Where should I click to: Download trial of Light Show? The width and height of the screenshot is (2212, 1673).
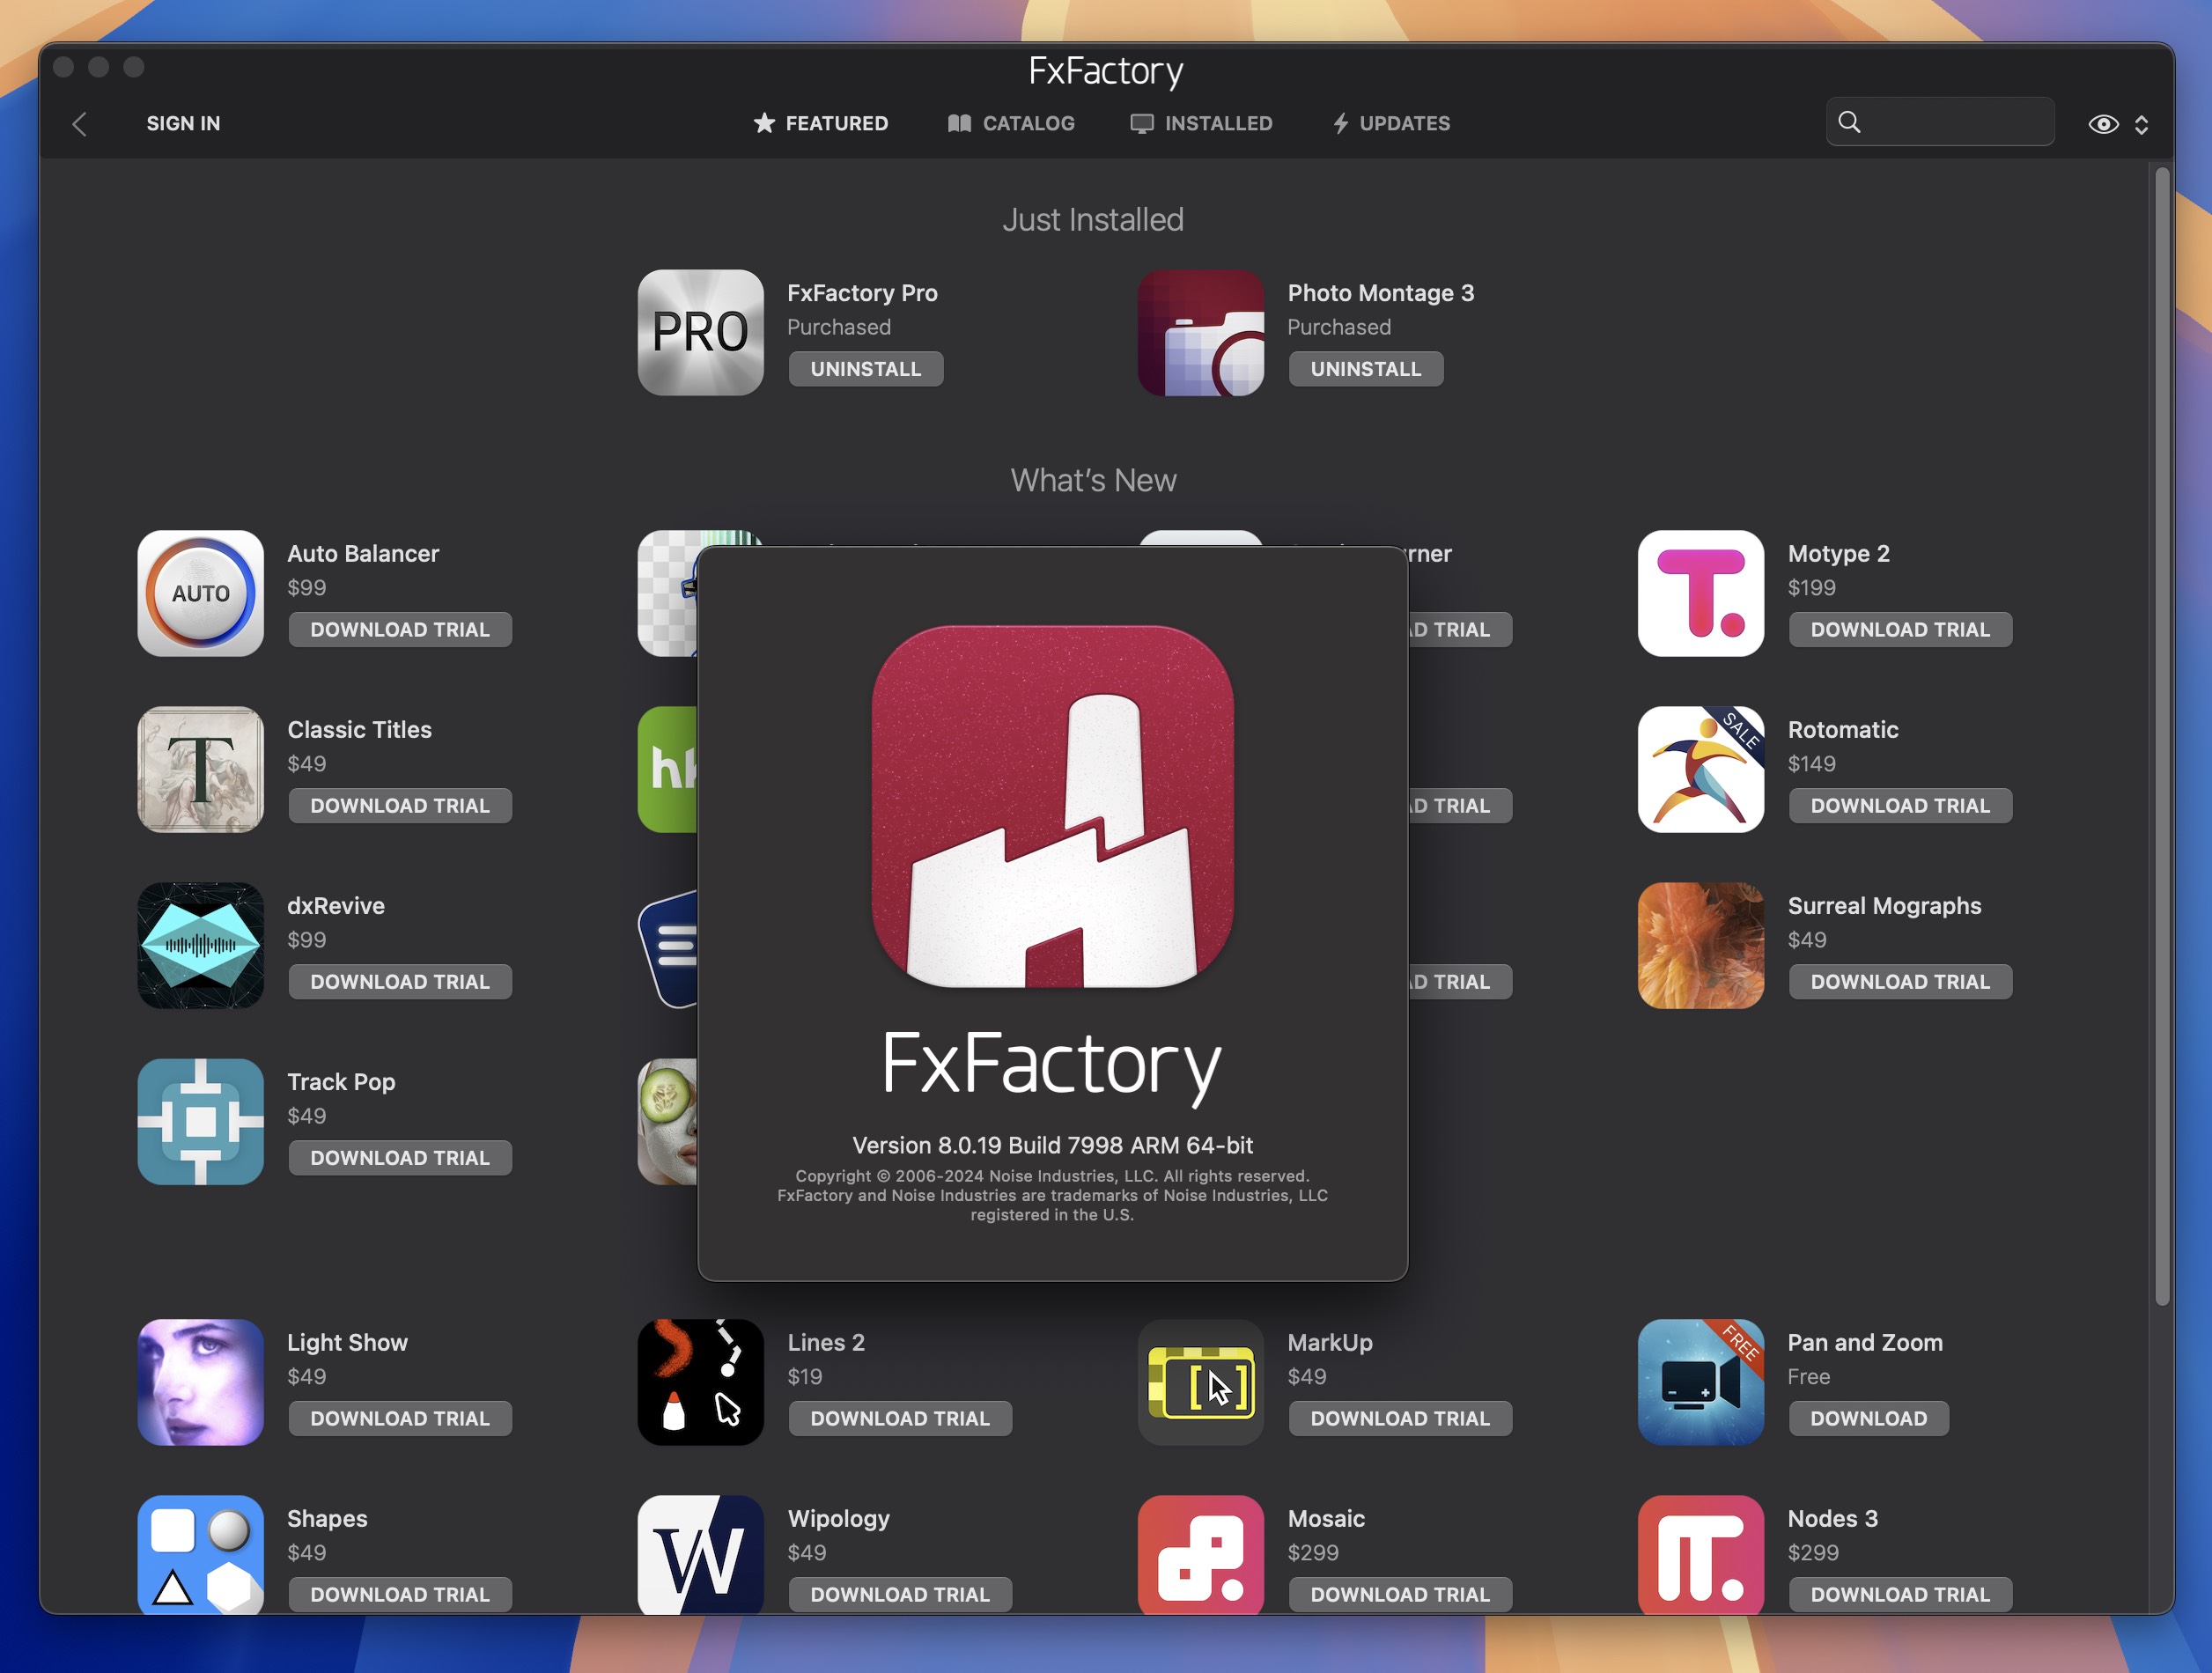(x=400, y=1419)
